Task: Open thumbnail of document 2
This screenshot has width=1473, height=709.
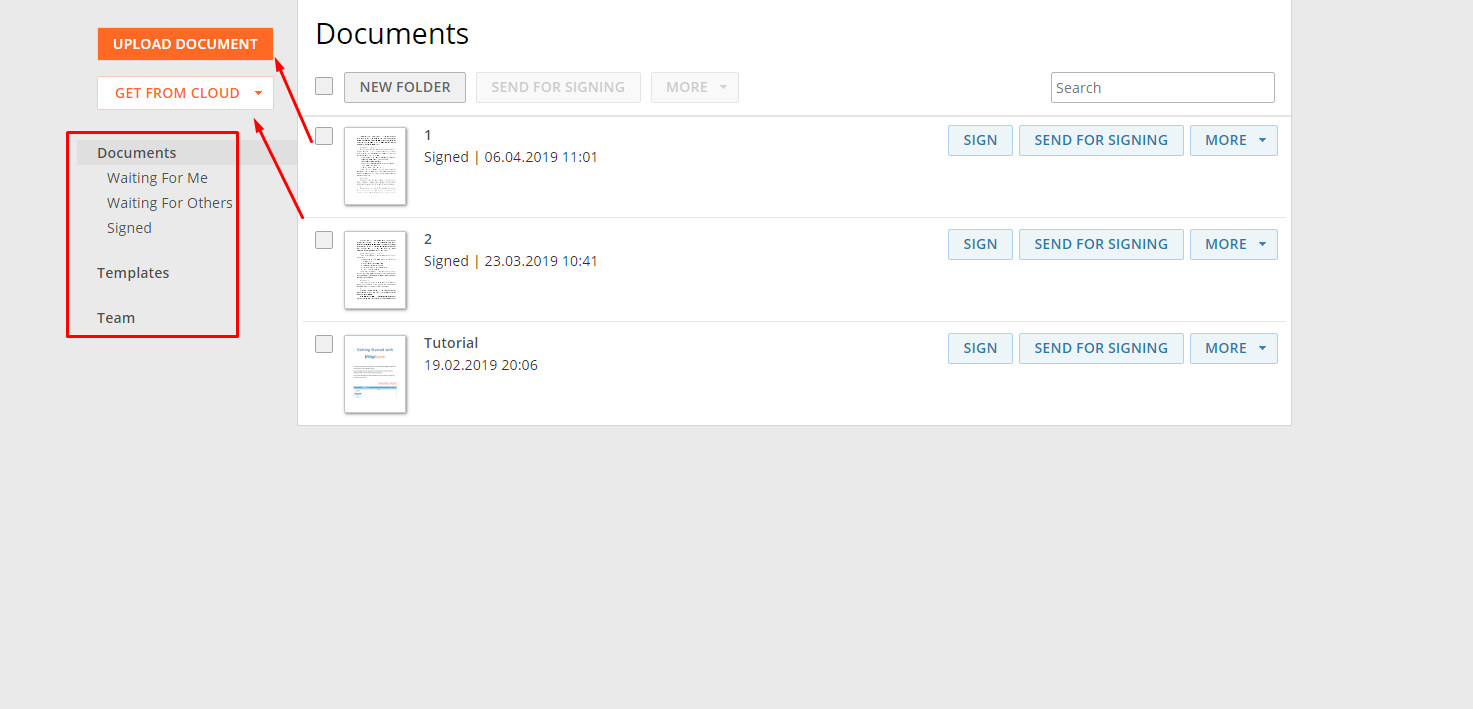Action: tap(375, 270)
